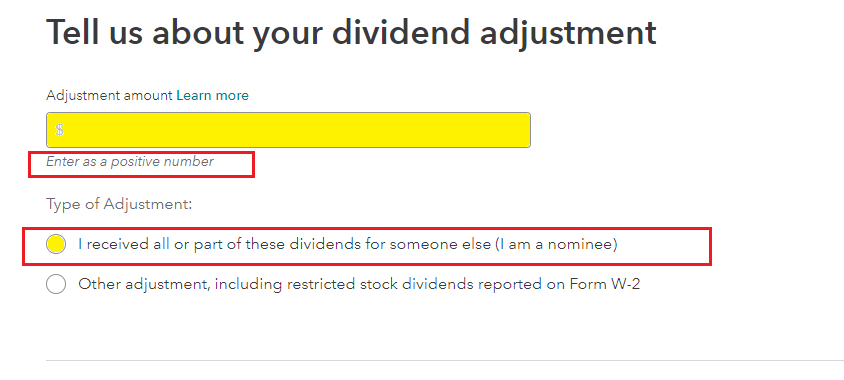The width and height of the screenshot is (844, 380).
Task: Click the dollar sign inside amount field
Action: (60, 130)
